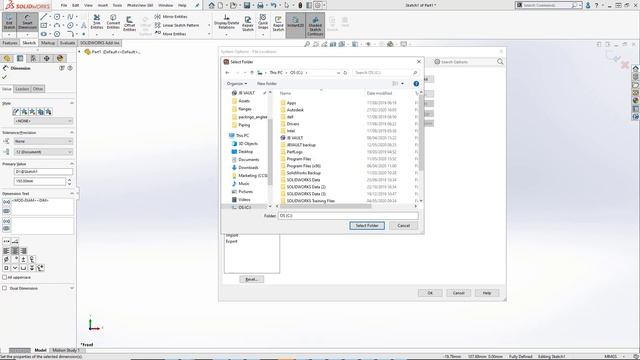This screenshot has height=360, width=640.
Task: Click Mirror Entities in the sketch ribbon
Action: (x=171, y=17)
